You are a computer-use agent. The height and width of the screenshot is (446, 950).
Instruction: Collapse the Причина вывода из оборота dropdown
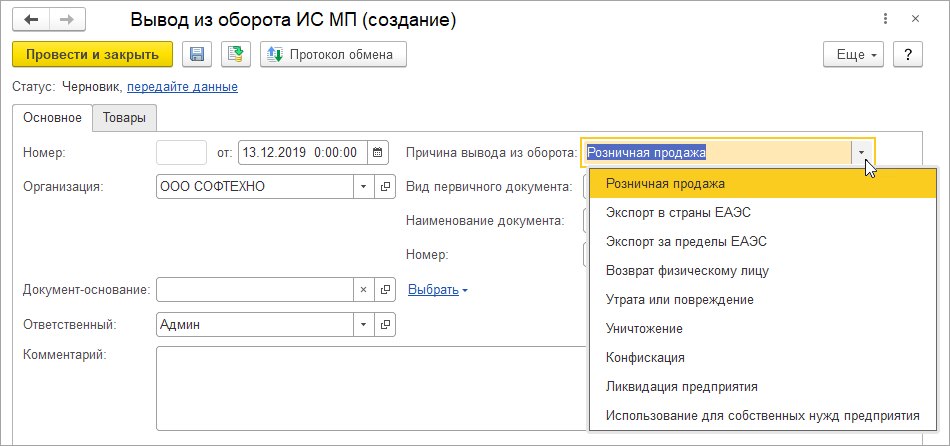(x=861, y=153)
